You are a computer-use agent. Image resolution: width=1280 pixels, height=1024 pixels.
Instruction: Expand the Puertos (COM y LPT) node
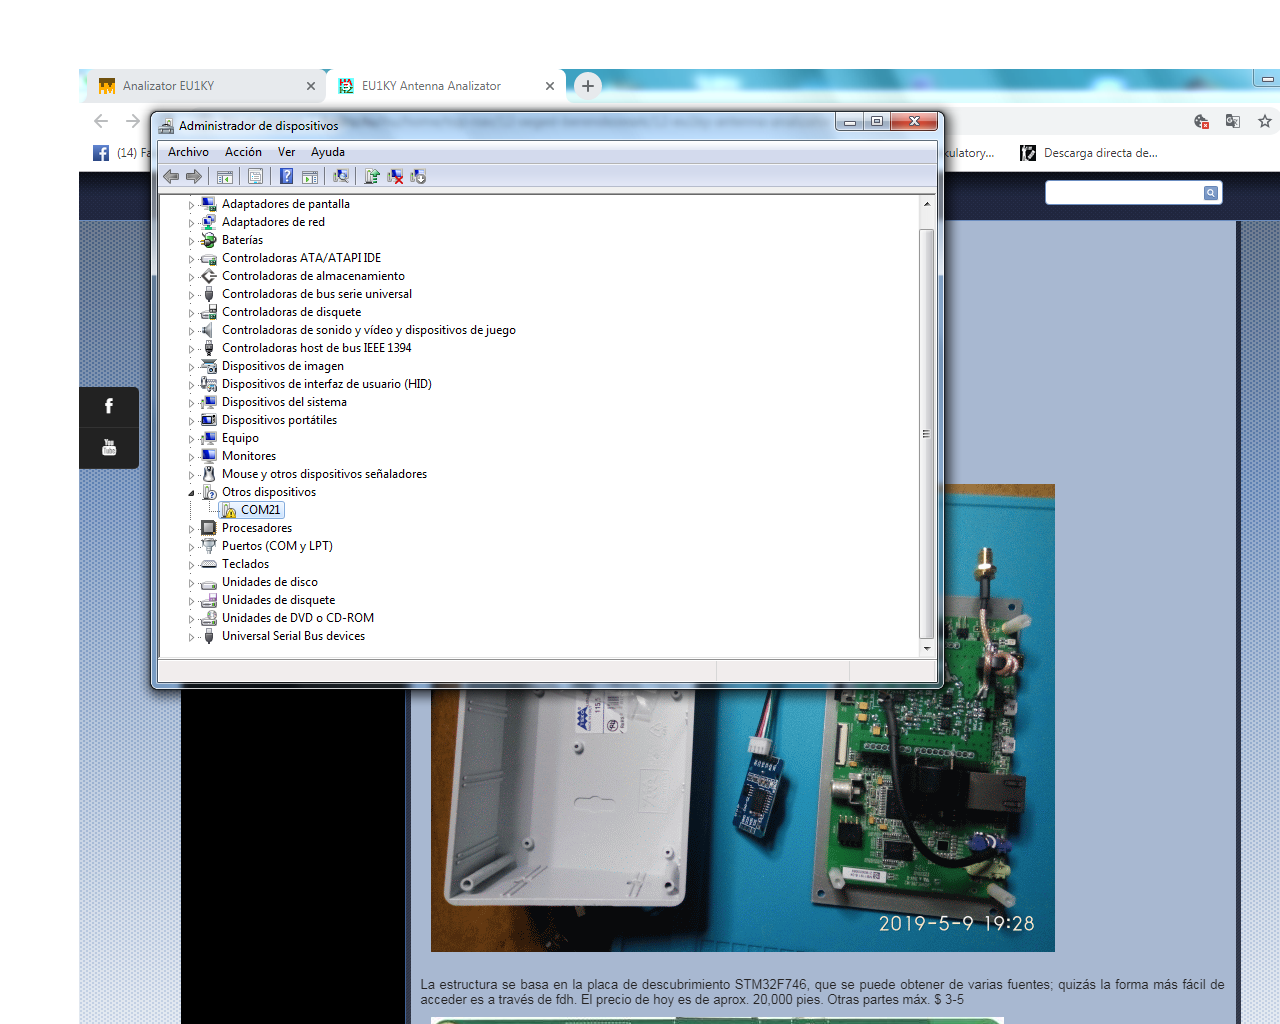click(x=192, y=547)
